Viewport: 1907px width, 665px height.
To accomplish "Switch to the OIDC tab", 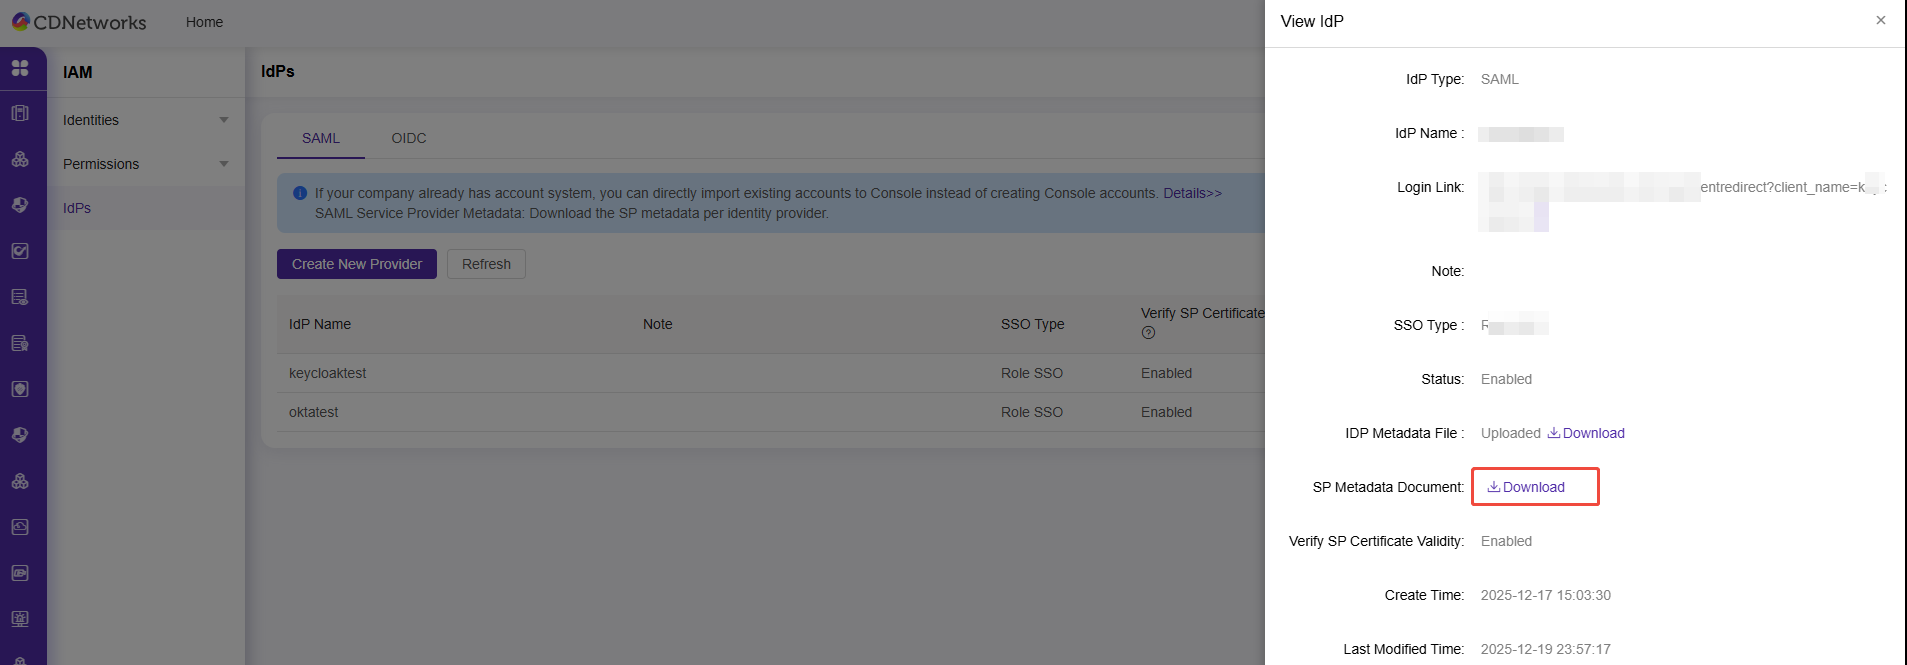I will pos(409,138).
